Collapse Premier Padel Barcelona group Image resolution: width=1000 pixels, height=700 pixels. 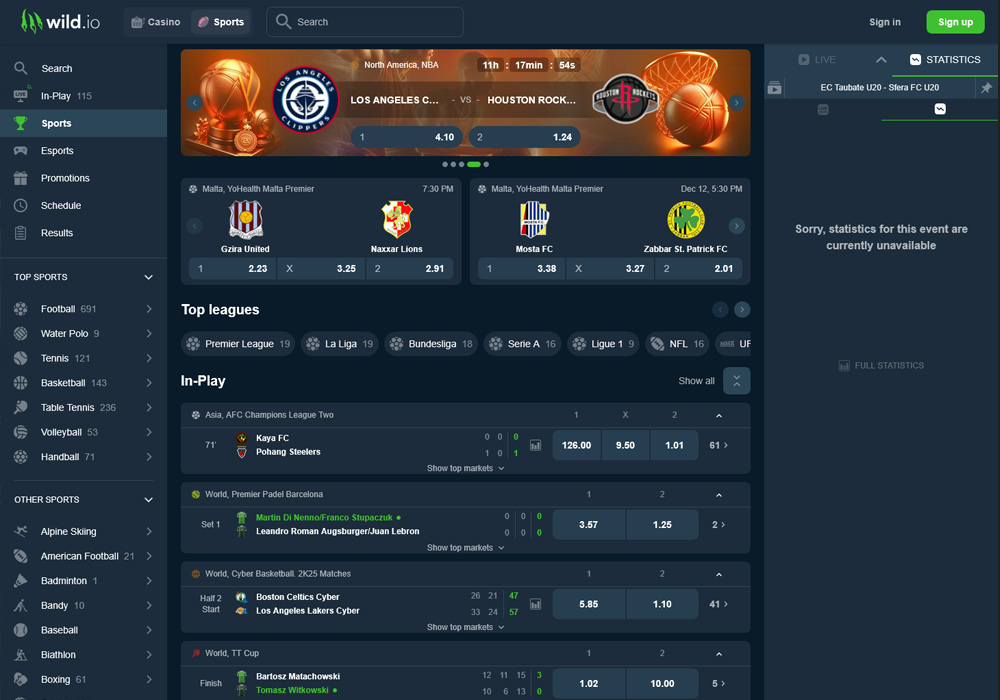719,495
